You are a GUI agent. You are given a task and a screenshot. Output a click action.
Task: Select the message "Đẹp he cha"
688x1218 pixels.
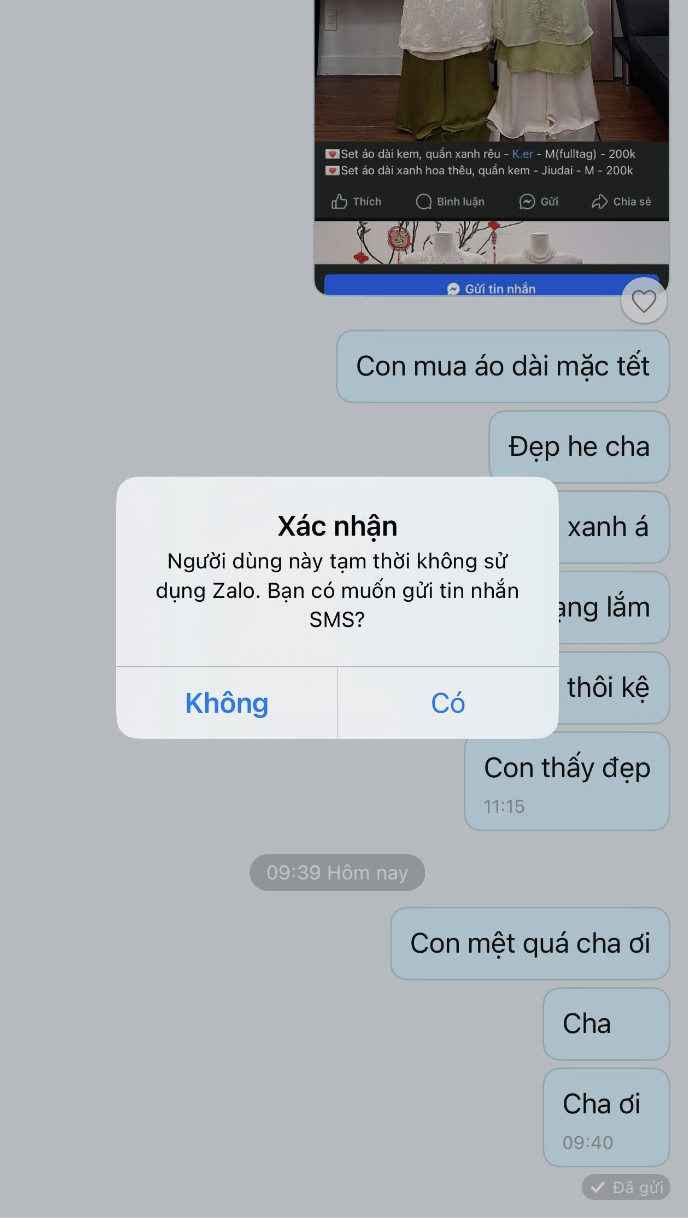(x=579, y=446)
